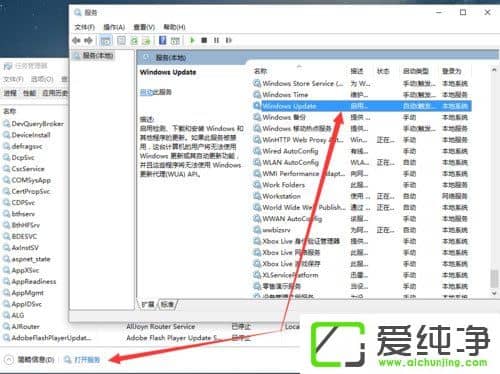Start the service with the green play icon
The height and width of the screenshot is (374, 500).
pyautogui.click(x=192, y=40)
